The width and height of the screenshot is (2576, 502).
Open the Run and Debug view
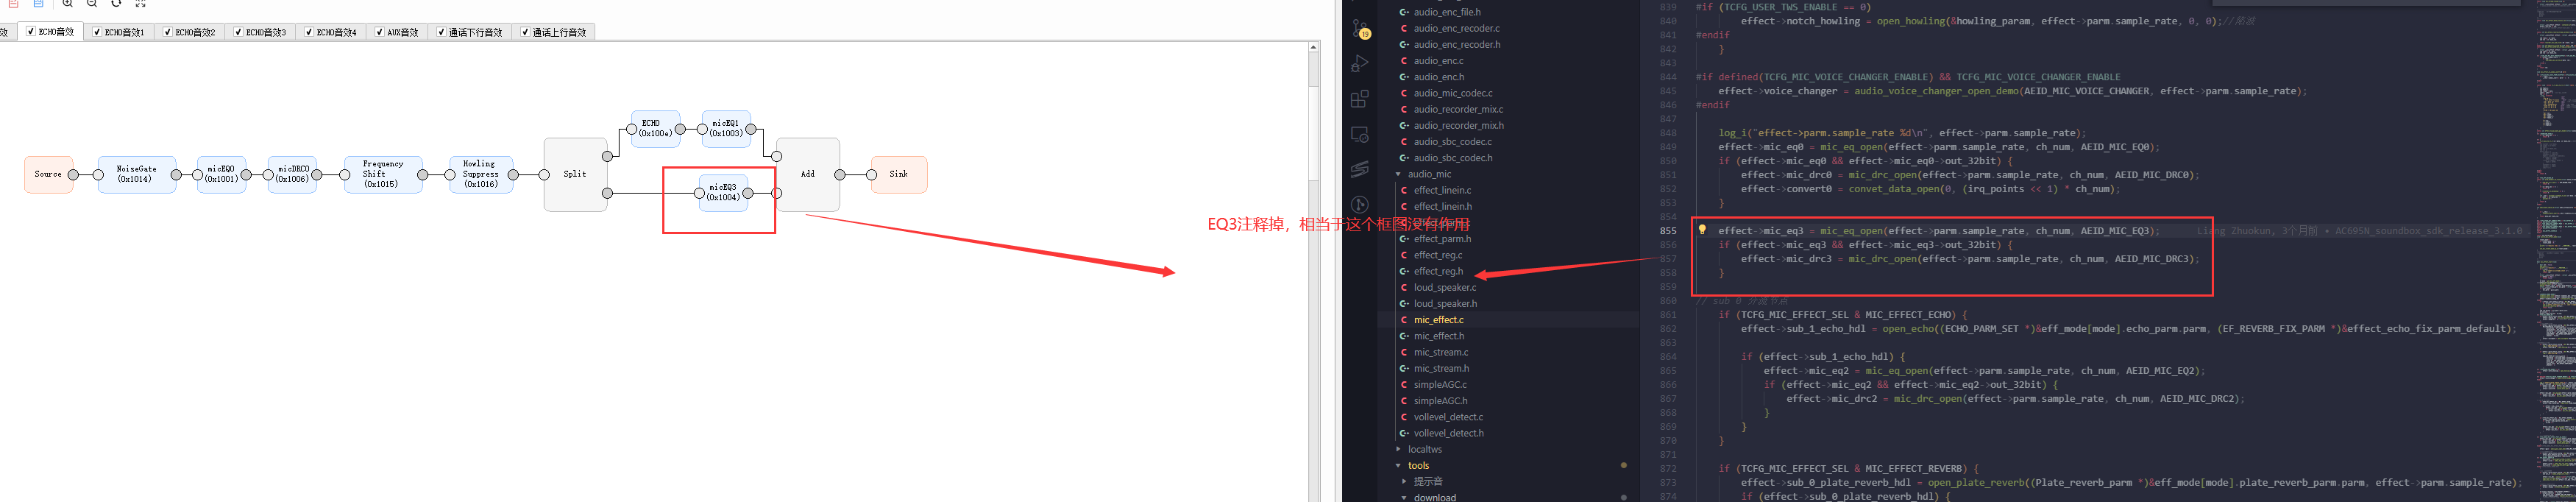(1360, 64)
